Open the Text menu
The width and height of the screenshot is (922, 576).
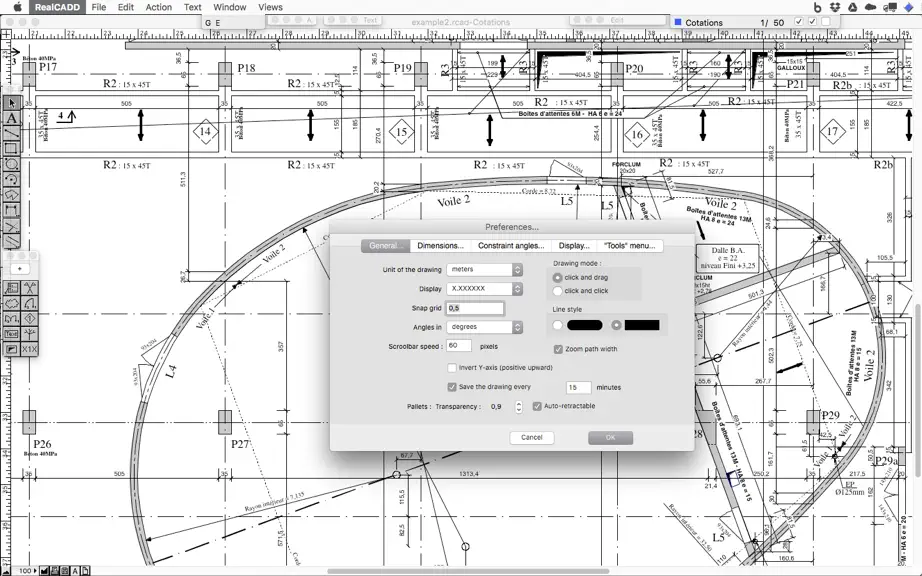pos(192,7)
